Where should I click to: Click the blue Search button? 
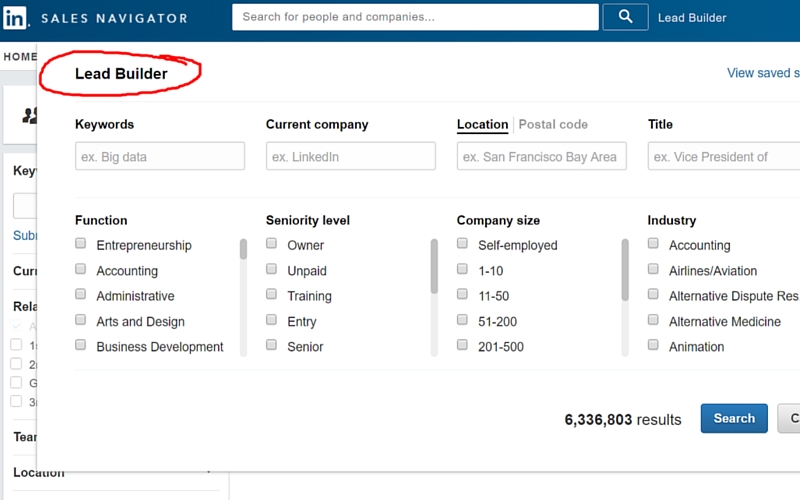(734, 418)
